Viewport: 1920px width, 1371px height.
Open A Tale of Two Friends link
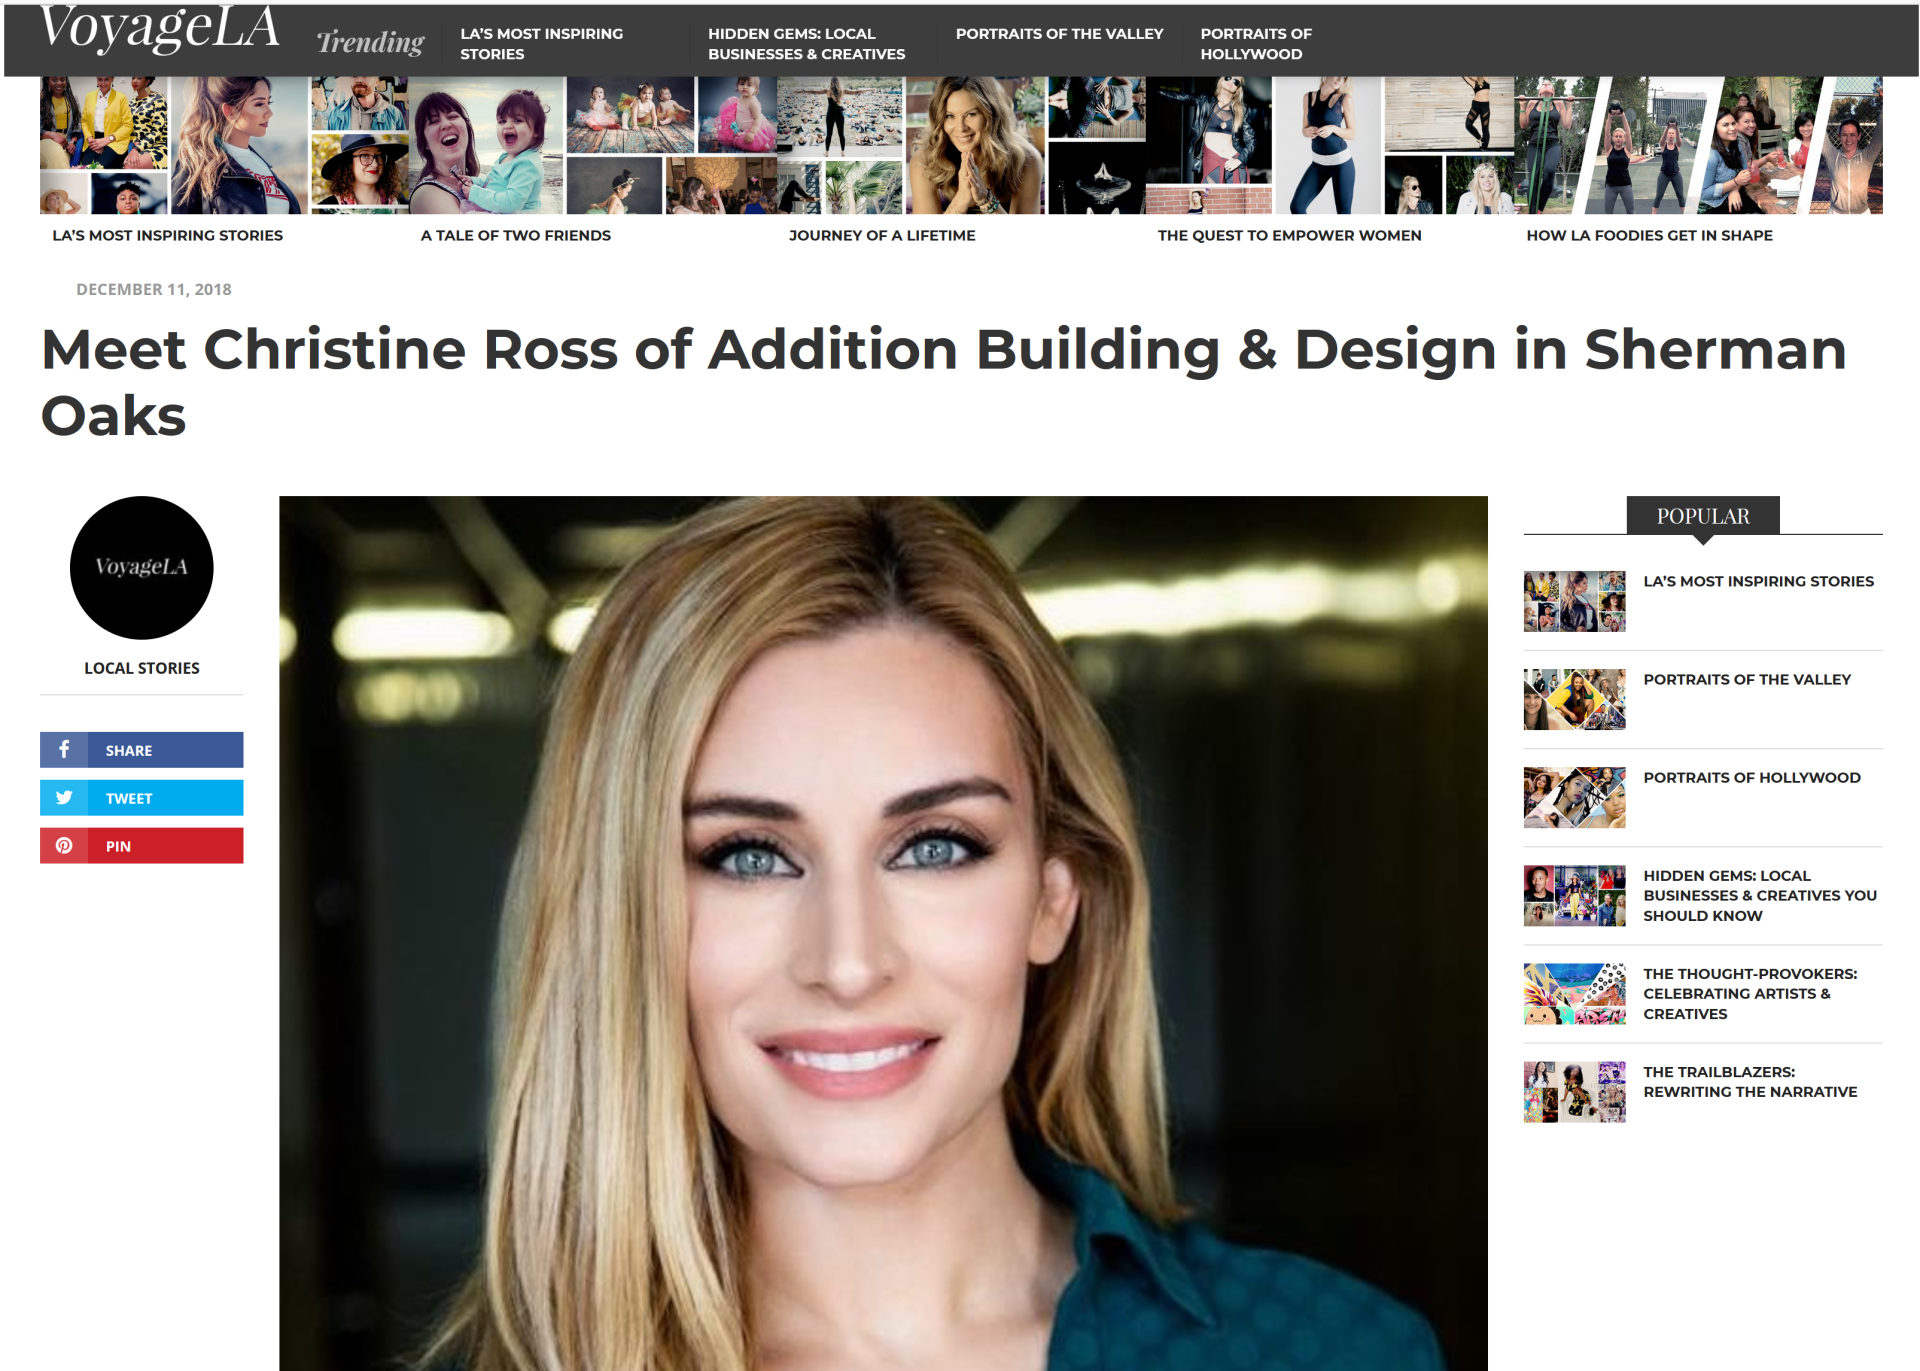pyautogui.click(x=515, y=235)
